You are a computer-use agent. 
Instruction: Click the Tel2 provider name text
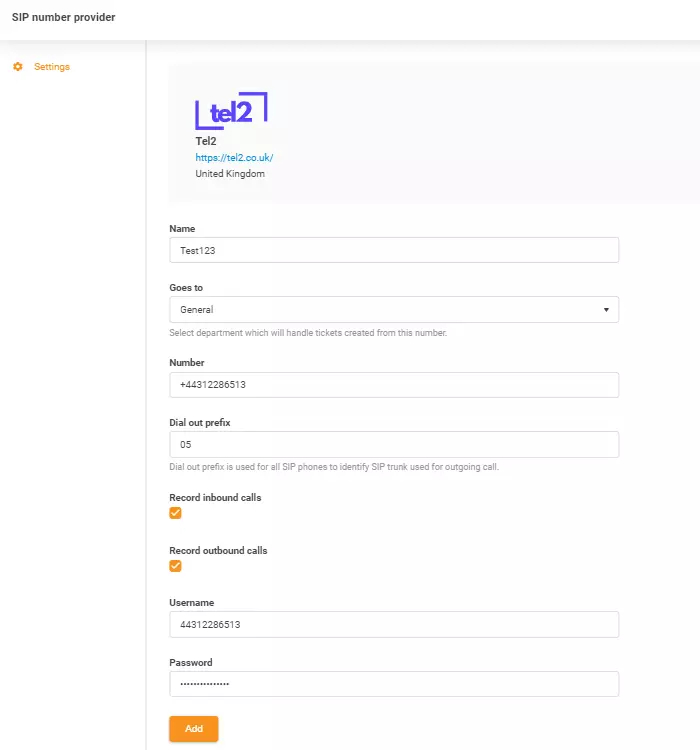point(206,141)
